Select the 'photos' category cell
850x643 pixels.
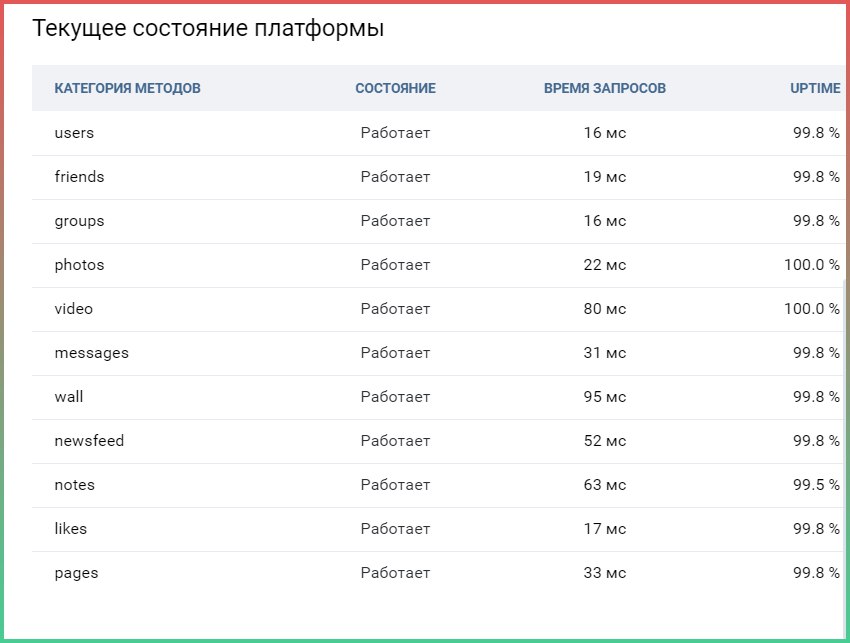[x=79, y=265]
